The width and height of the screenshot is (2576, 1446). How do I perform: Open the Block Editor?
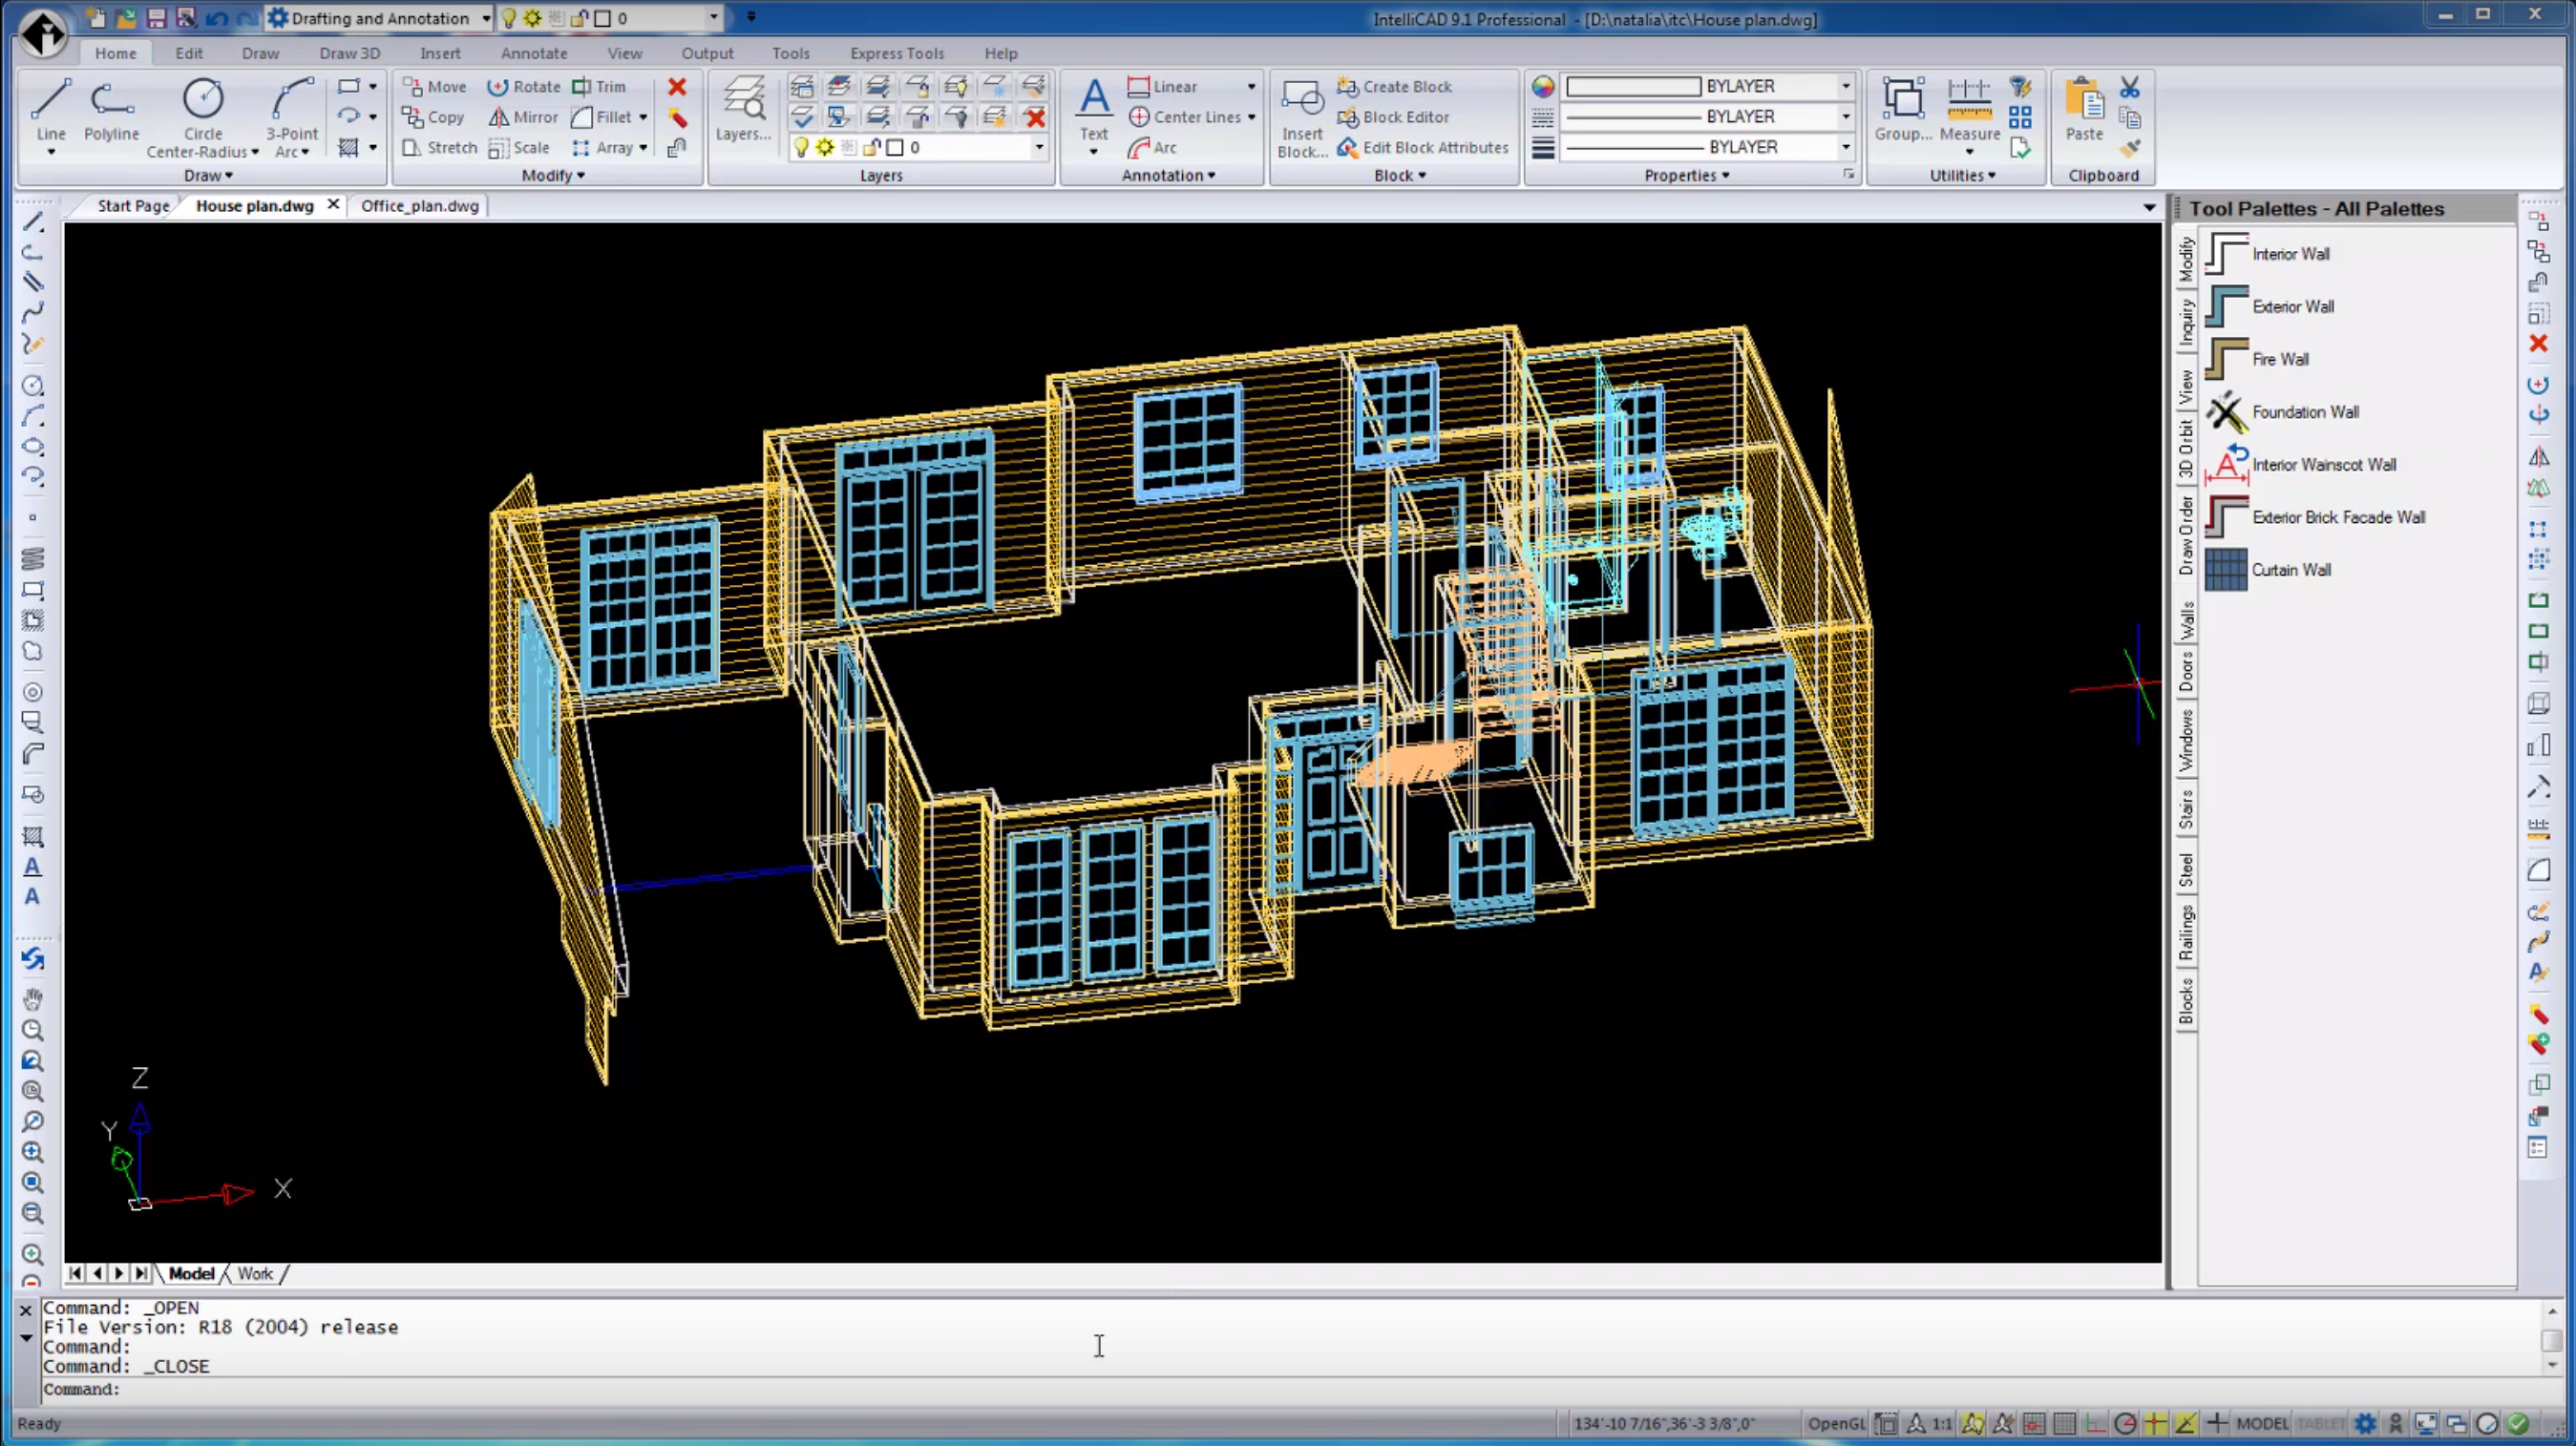[1394, 117]
